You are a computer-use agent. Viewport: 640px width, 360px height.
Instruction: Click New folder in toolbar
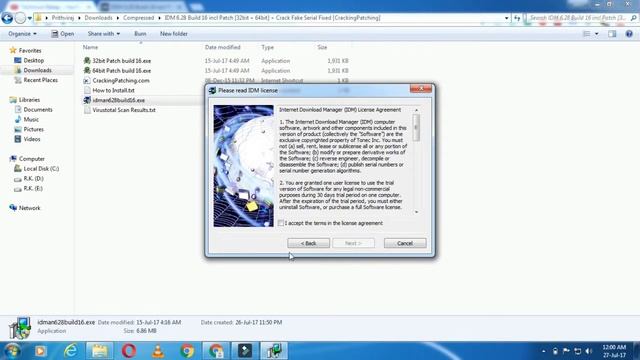click(174, 34)
